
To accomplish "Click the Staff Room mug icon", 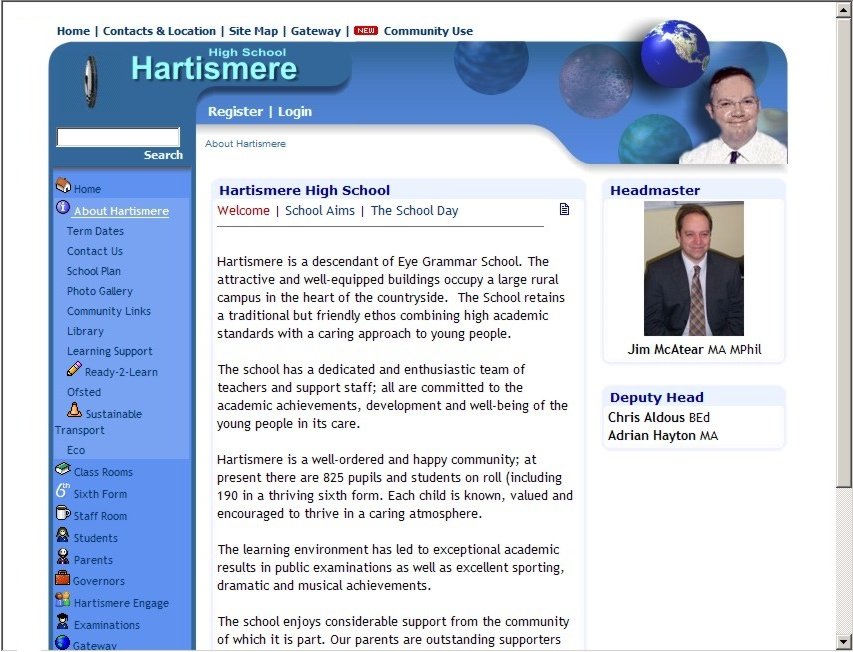I will tap(63, 514).
